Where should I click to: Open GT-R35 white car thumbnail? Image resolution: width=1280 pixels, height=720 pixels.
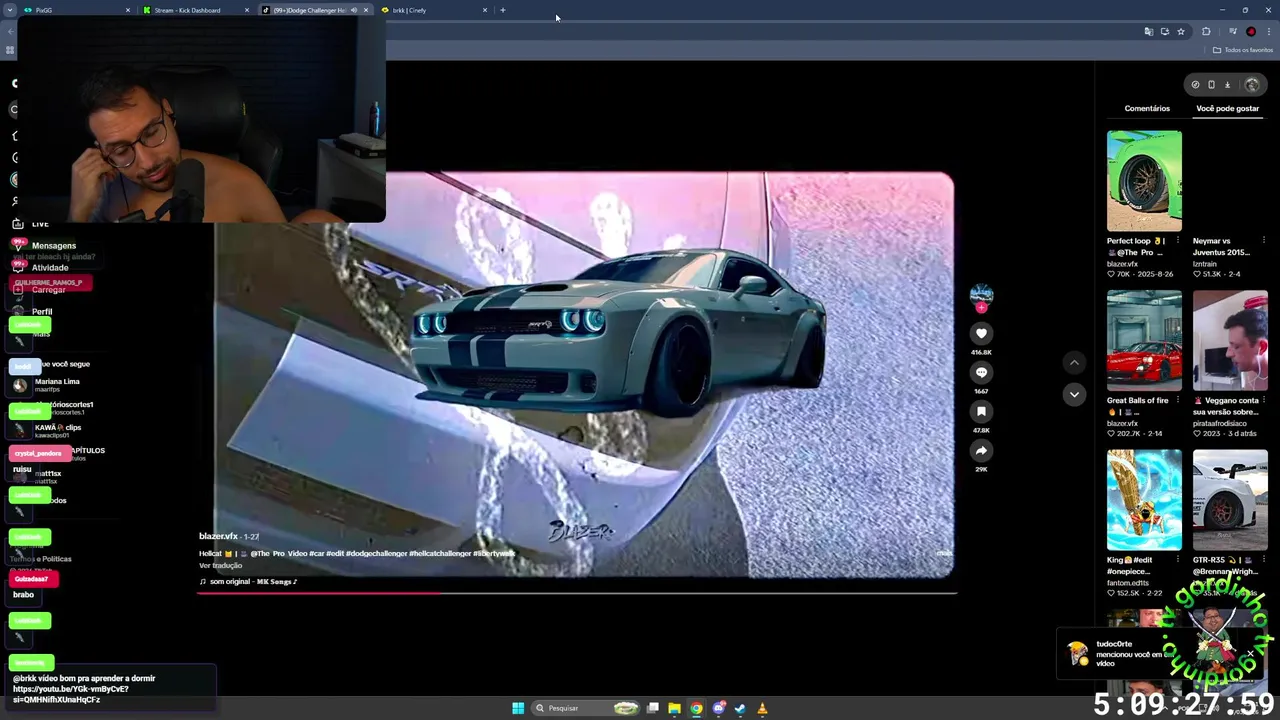[x=1230, y=500]
